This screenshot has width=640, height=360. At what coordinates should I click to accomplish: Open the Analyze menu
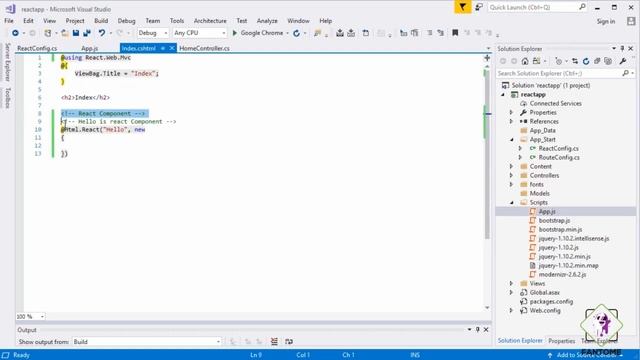click(x=267, y=21)
